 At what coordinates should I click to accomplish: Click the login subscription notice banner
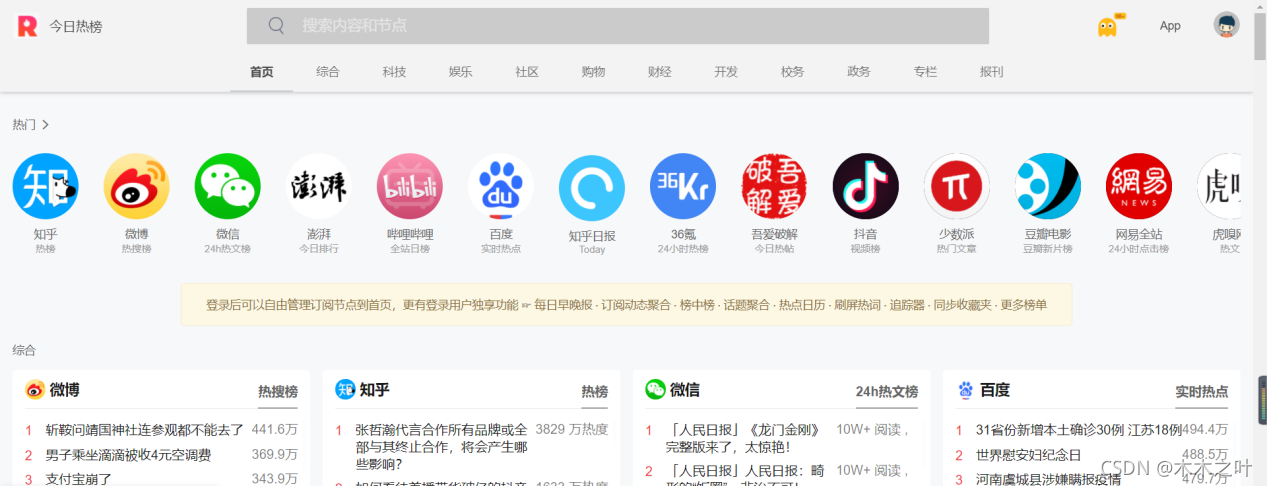pyautogui.click(x=626, y=304)
